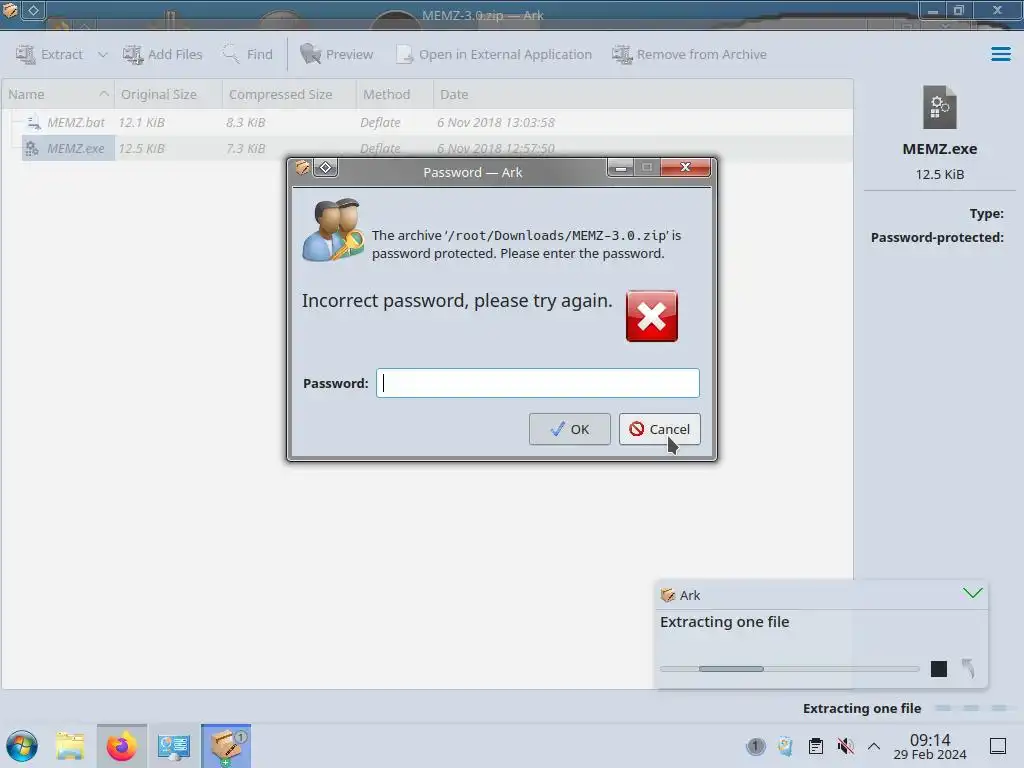Click the MEMZ.exe preview icon in info panel
Image resolution: width=1024 pixels, height=768 pixels.
coord(940,108)
